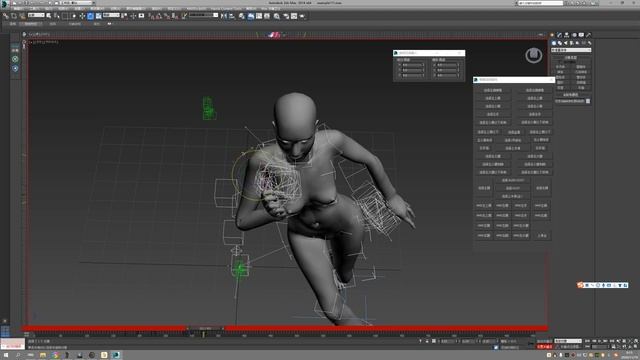
Task: Click the time slider handle on the timeline
Action: click(205, 328)
